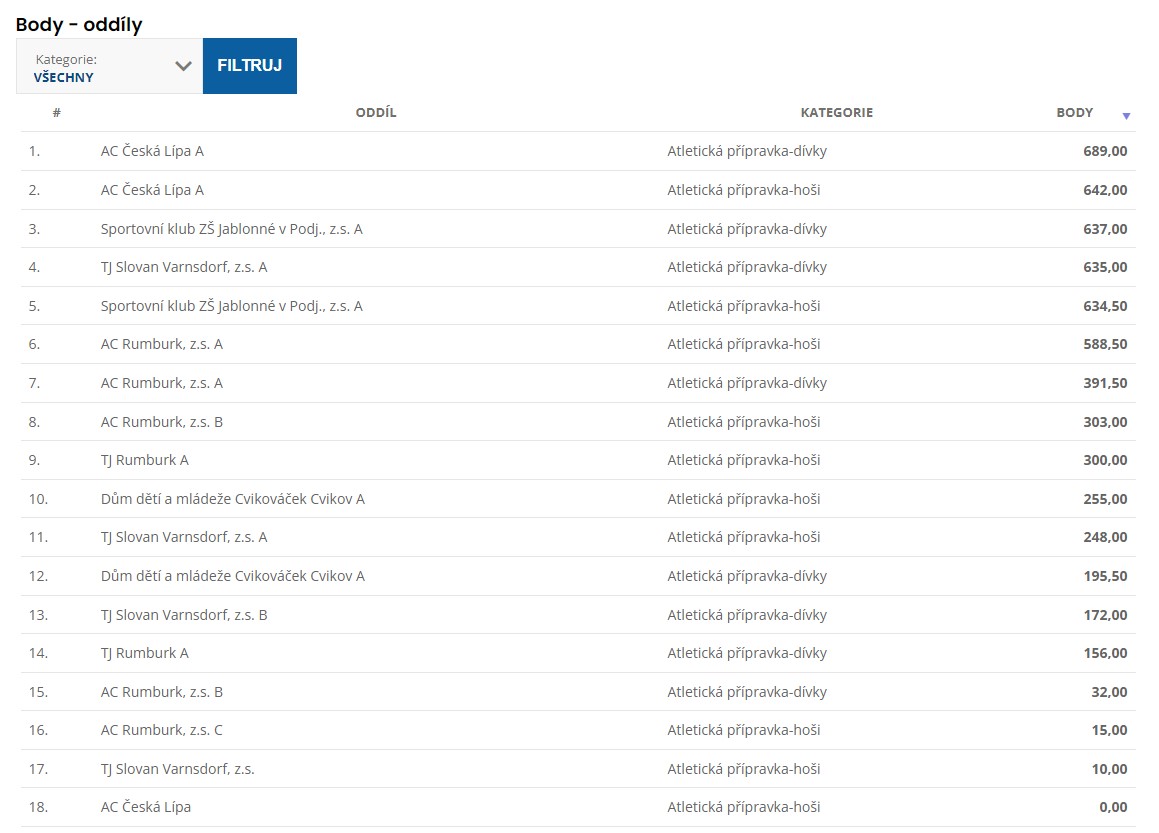Image resolution: width=1159 pixels, height=833 pixels.
Task: Select TJ Slovan Varnsdorf, z.s. B row
Action: (184, 615)
